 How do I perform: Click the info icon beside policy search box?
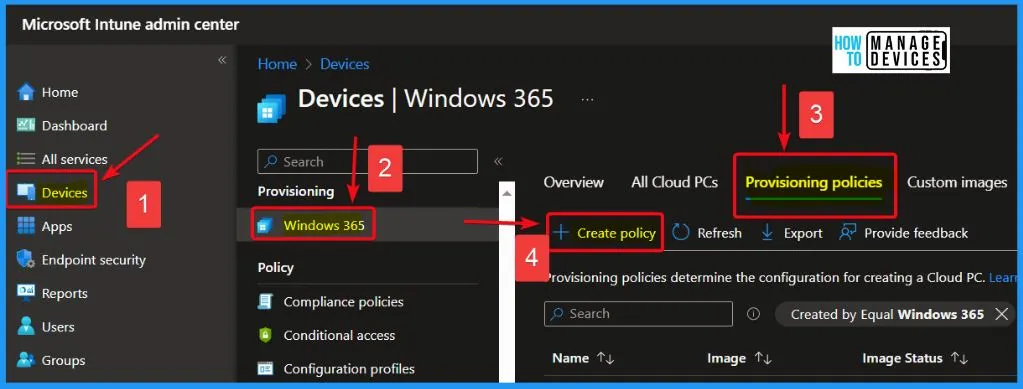(753, 314)
